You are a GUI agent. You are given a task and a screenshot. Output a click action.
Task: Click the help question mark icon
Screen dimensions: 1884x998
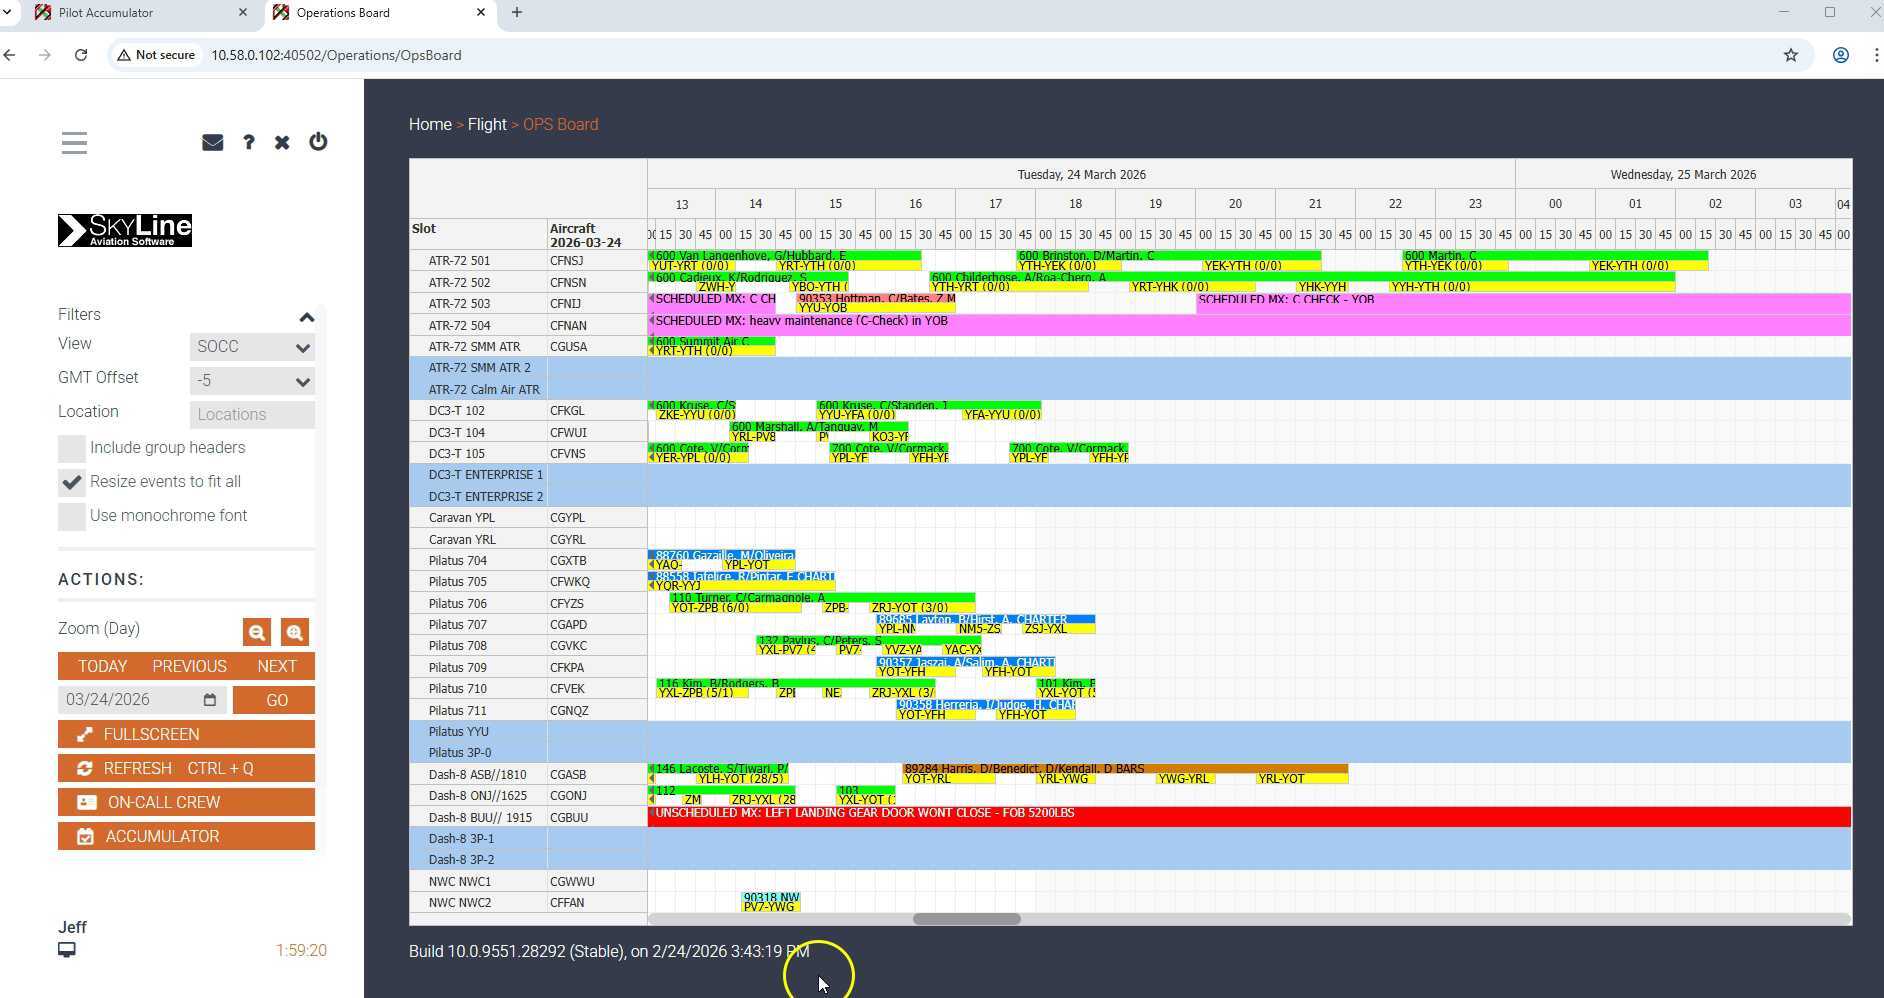248,143
